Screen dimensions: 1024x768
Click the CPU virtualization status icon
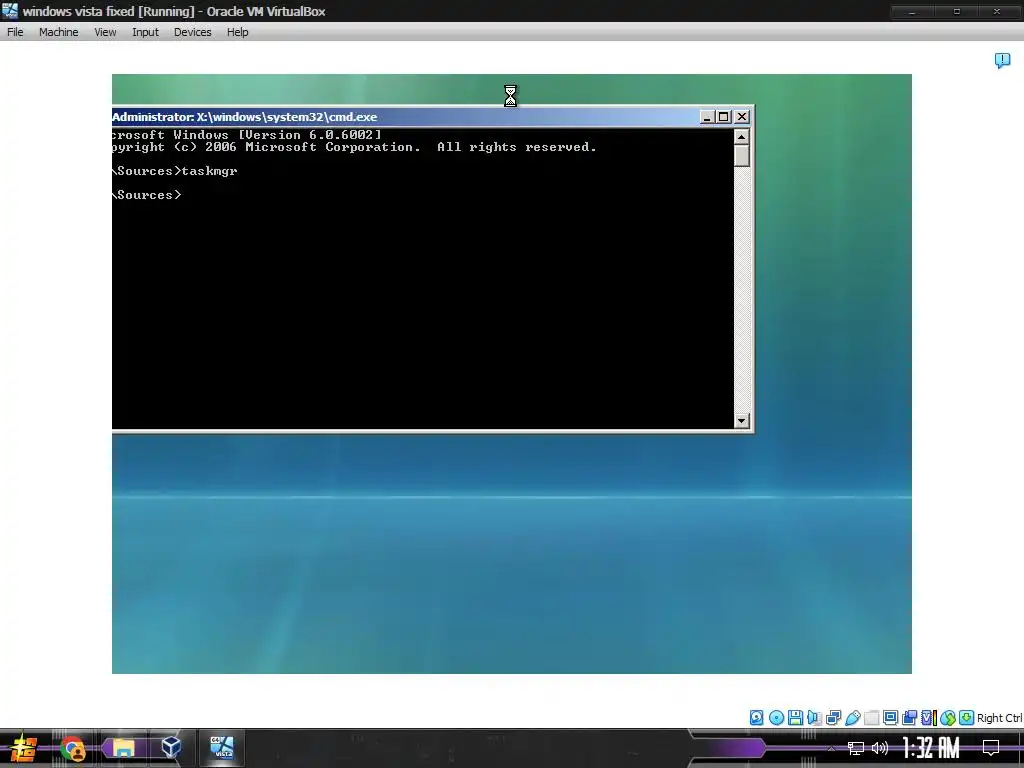tap(928, 718)
